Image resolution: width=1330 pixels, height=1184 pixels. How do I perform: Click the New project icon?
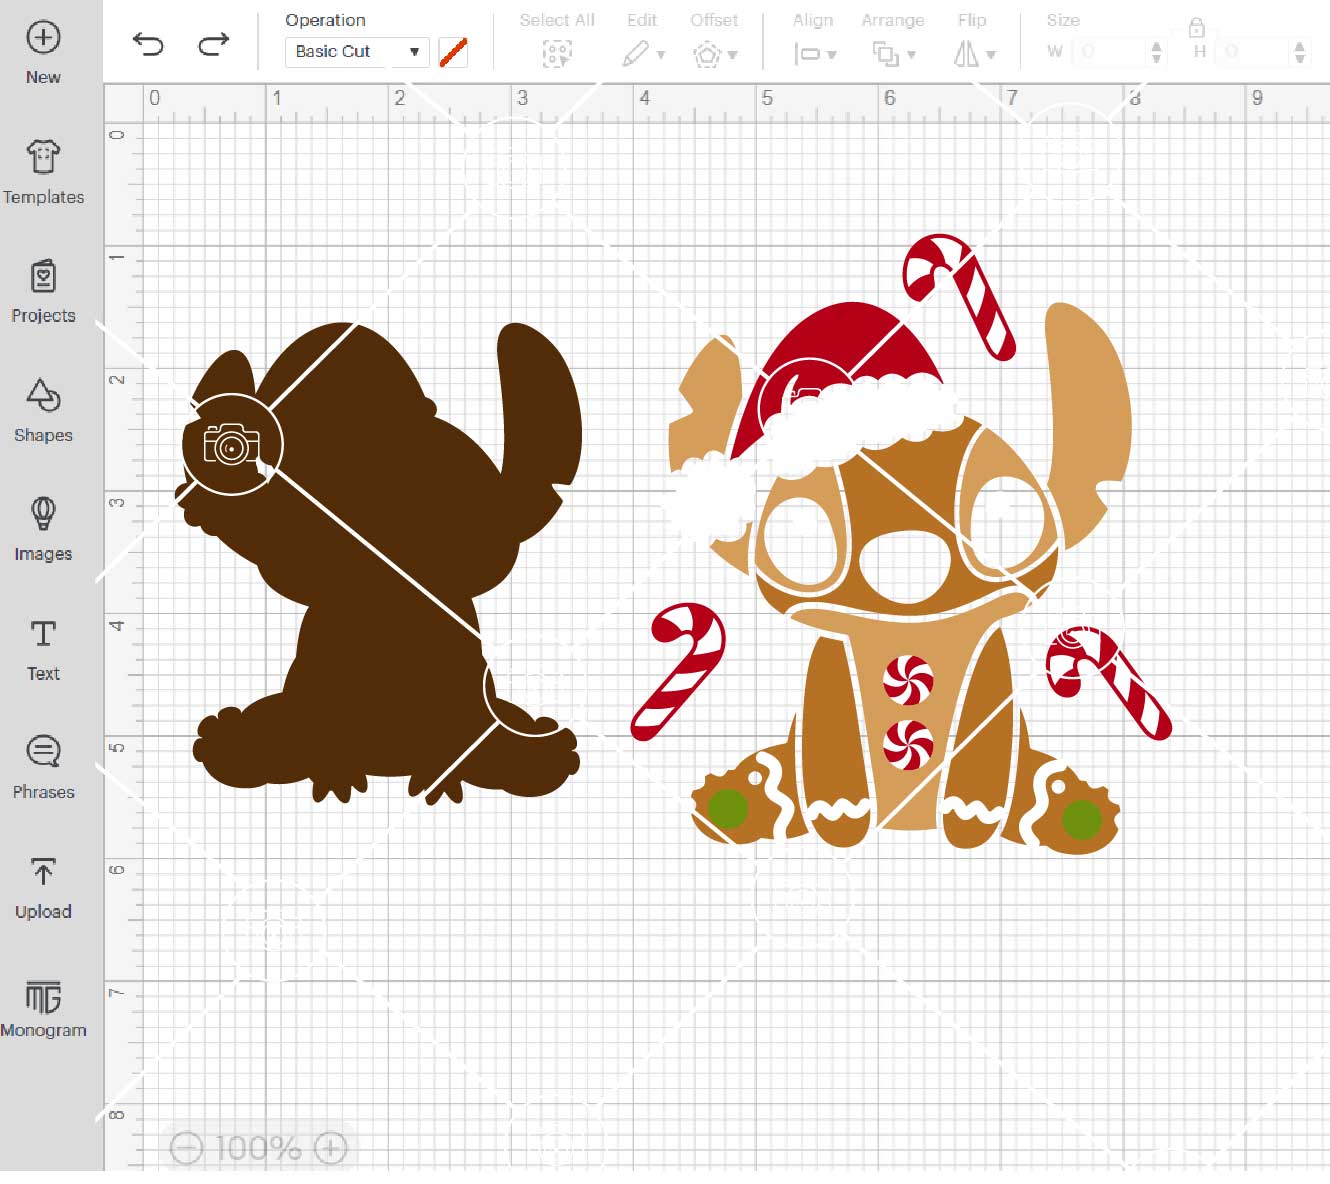[43, 38]
